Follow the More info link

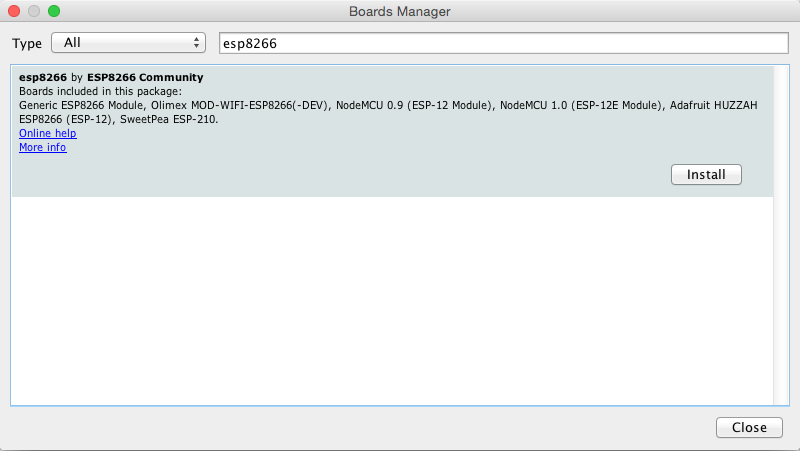[x=42, y=147]
